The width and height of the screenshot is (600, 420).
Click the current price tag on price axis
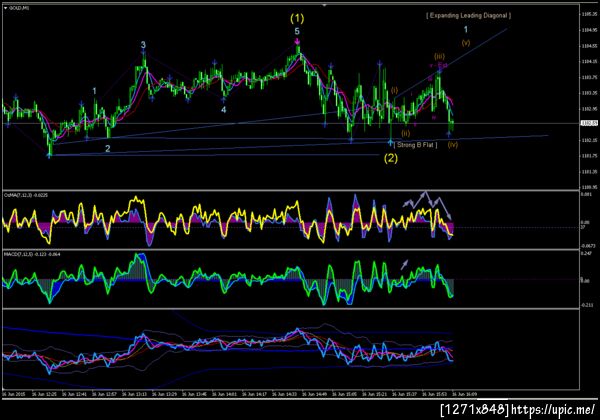(x=589, y=123)
